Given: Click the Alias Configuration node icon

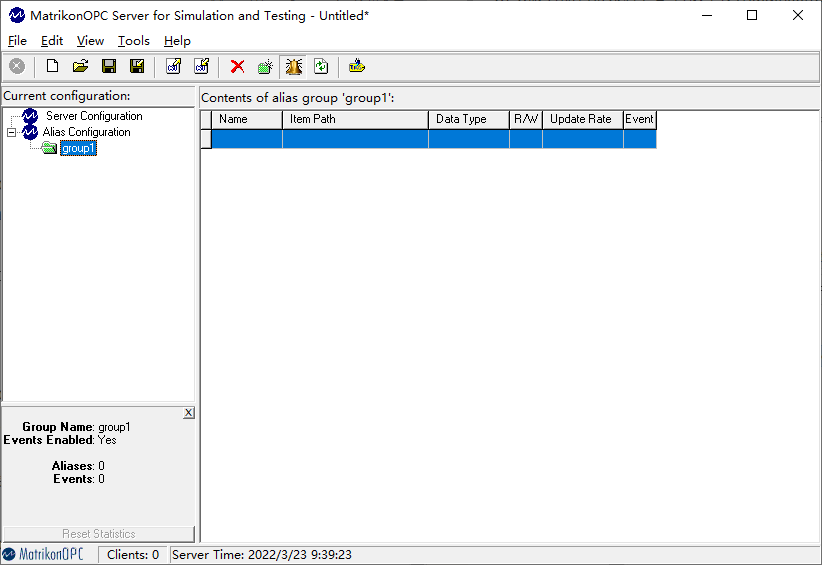Looking at the screenshot, I should coord(30,132).
